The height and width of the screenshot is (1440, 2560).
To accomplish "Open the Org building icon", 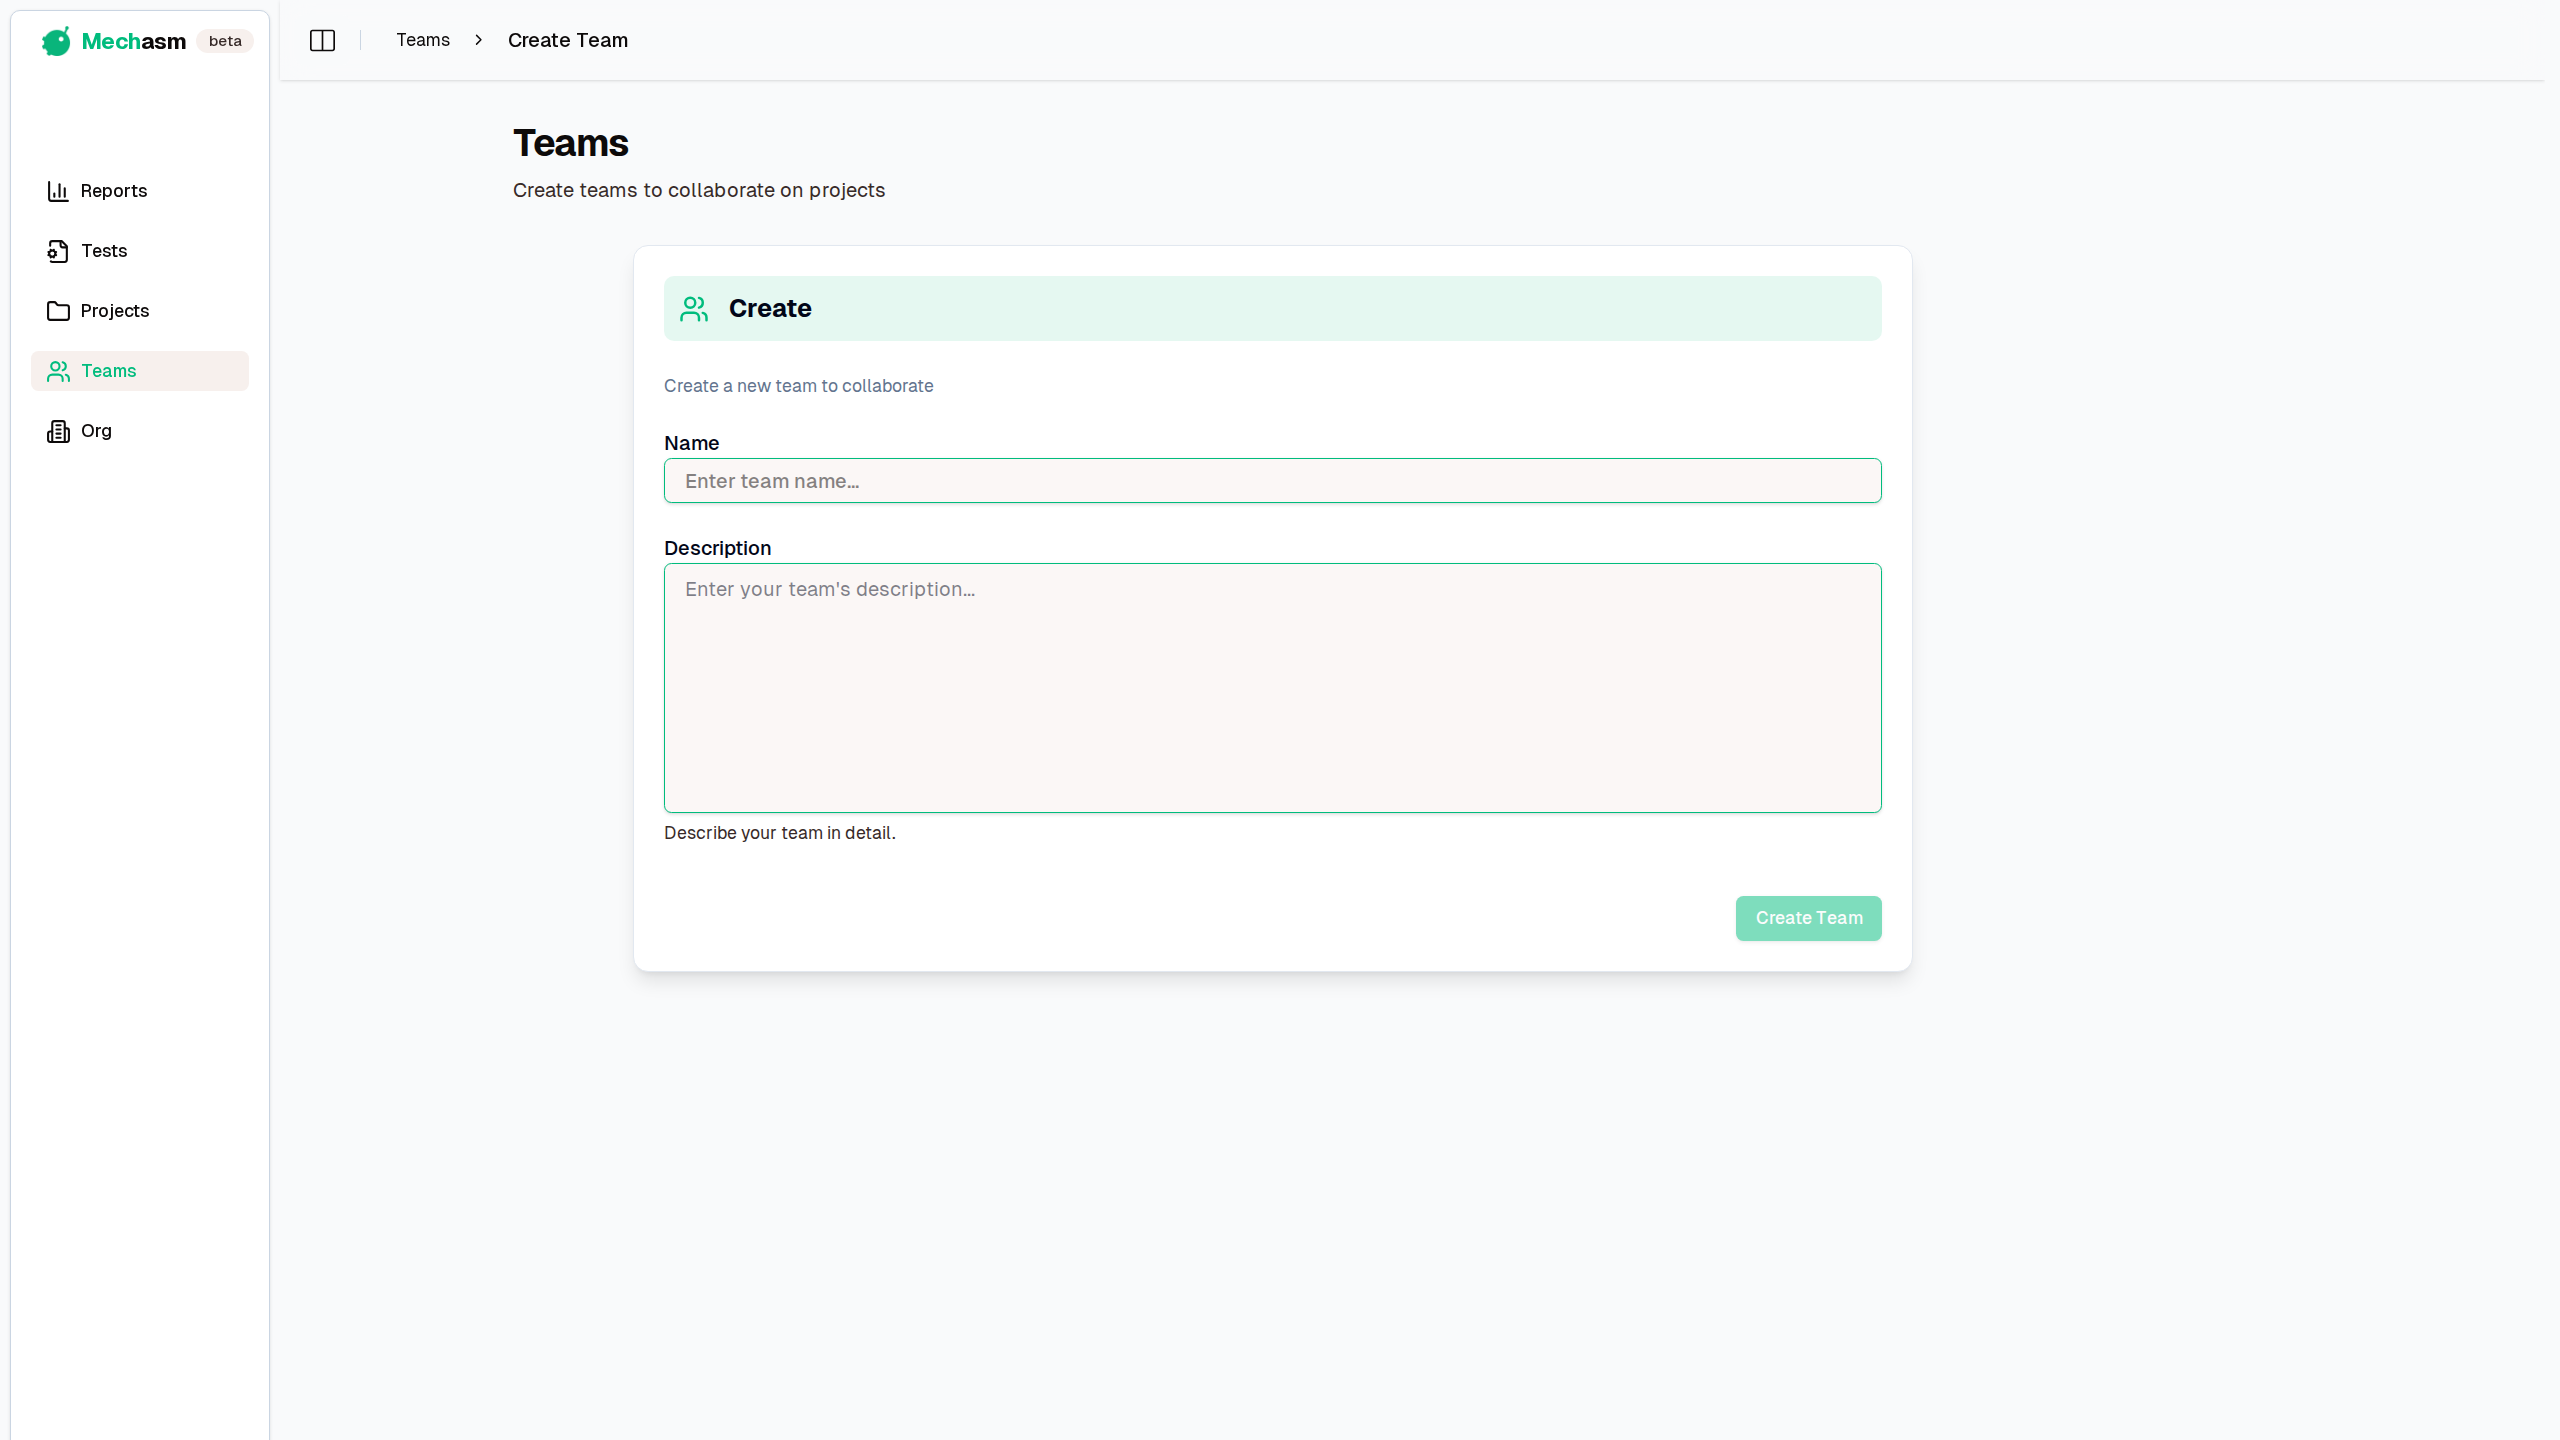I will tap(58, 430).
